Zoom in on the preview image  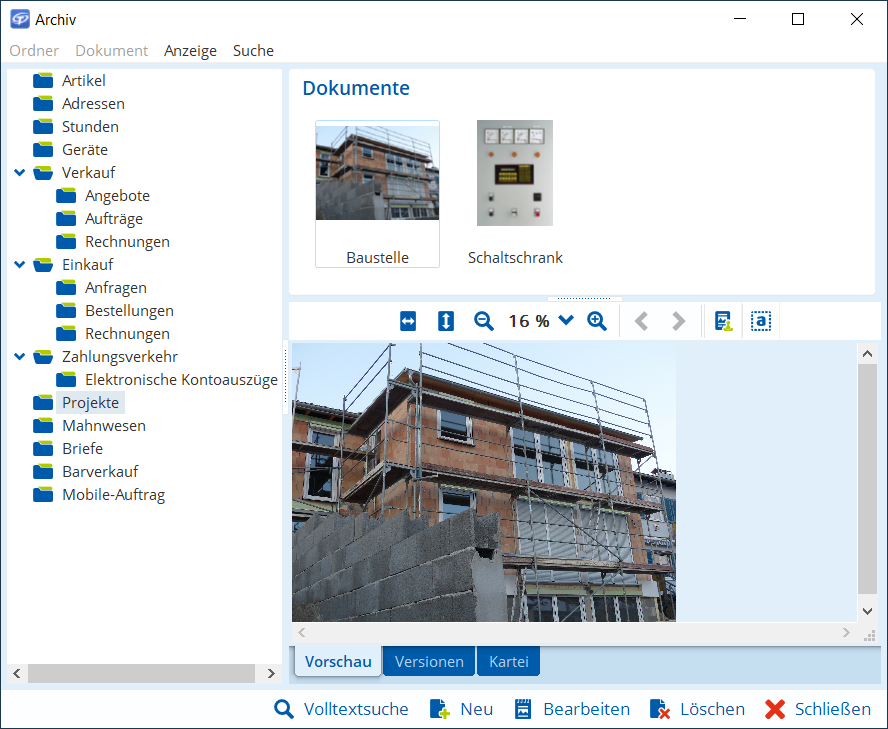click(597, 321)
